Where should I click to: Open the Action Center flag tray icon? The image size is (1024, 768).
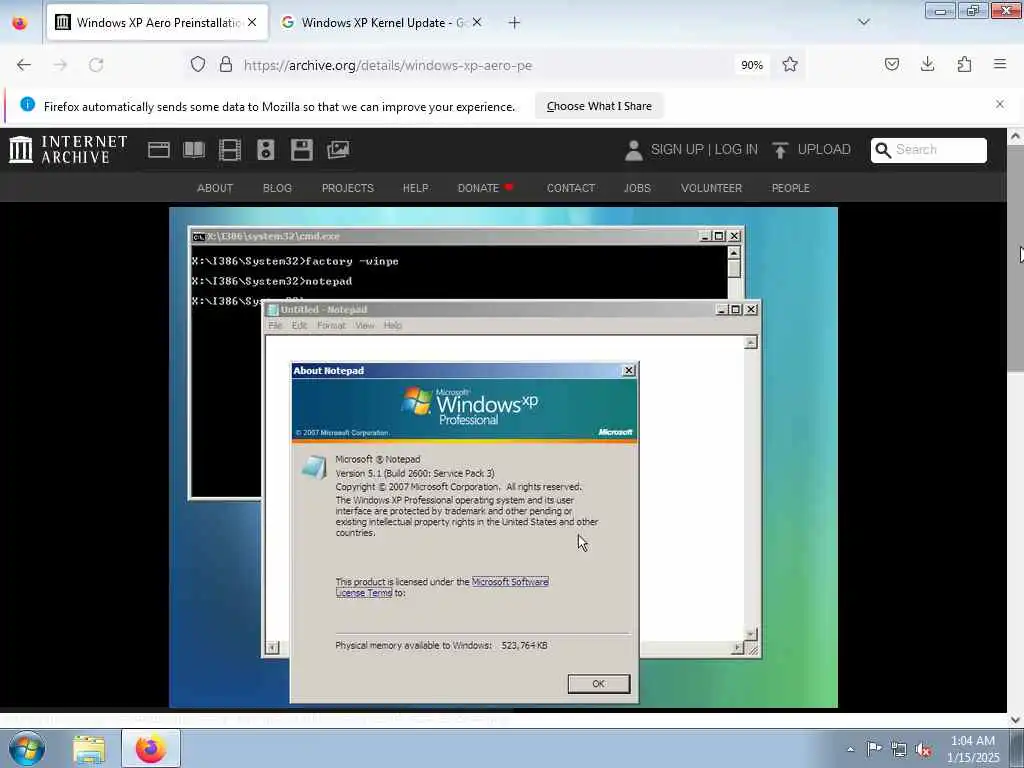(874, 748)
